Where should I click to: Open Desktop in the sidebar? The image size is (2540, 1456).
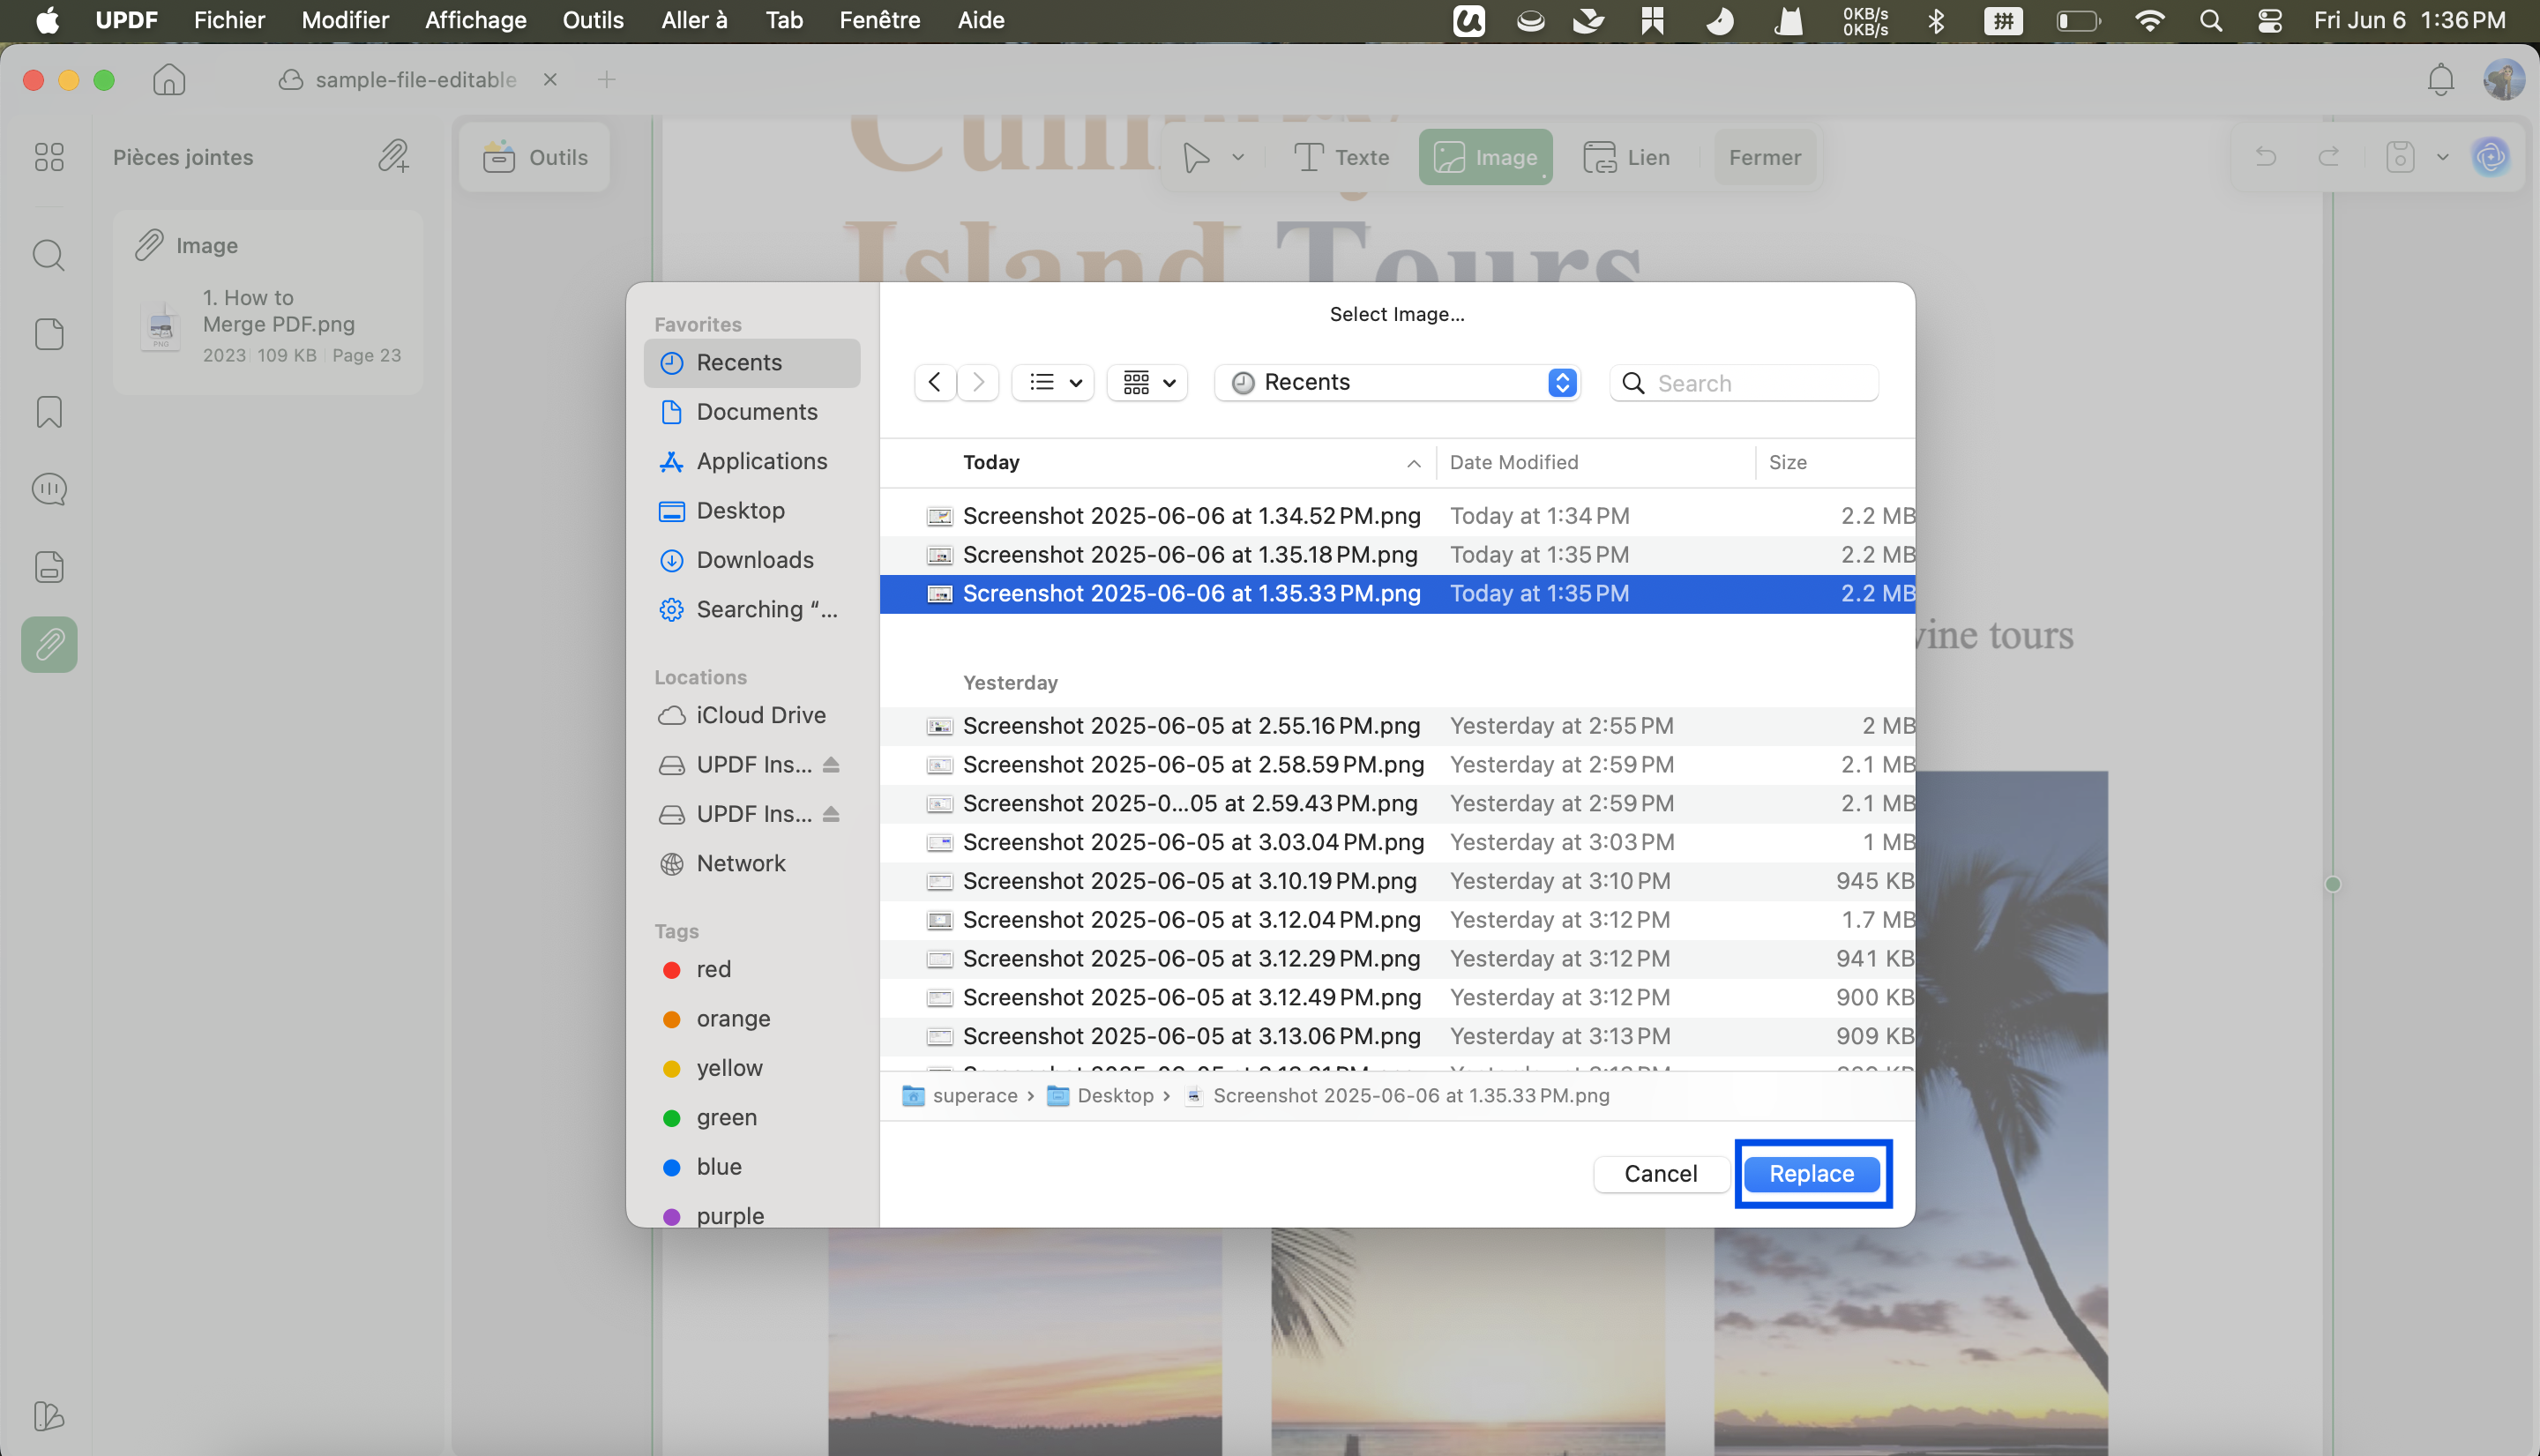(752, 510)
